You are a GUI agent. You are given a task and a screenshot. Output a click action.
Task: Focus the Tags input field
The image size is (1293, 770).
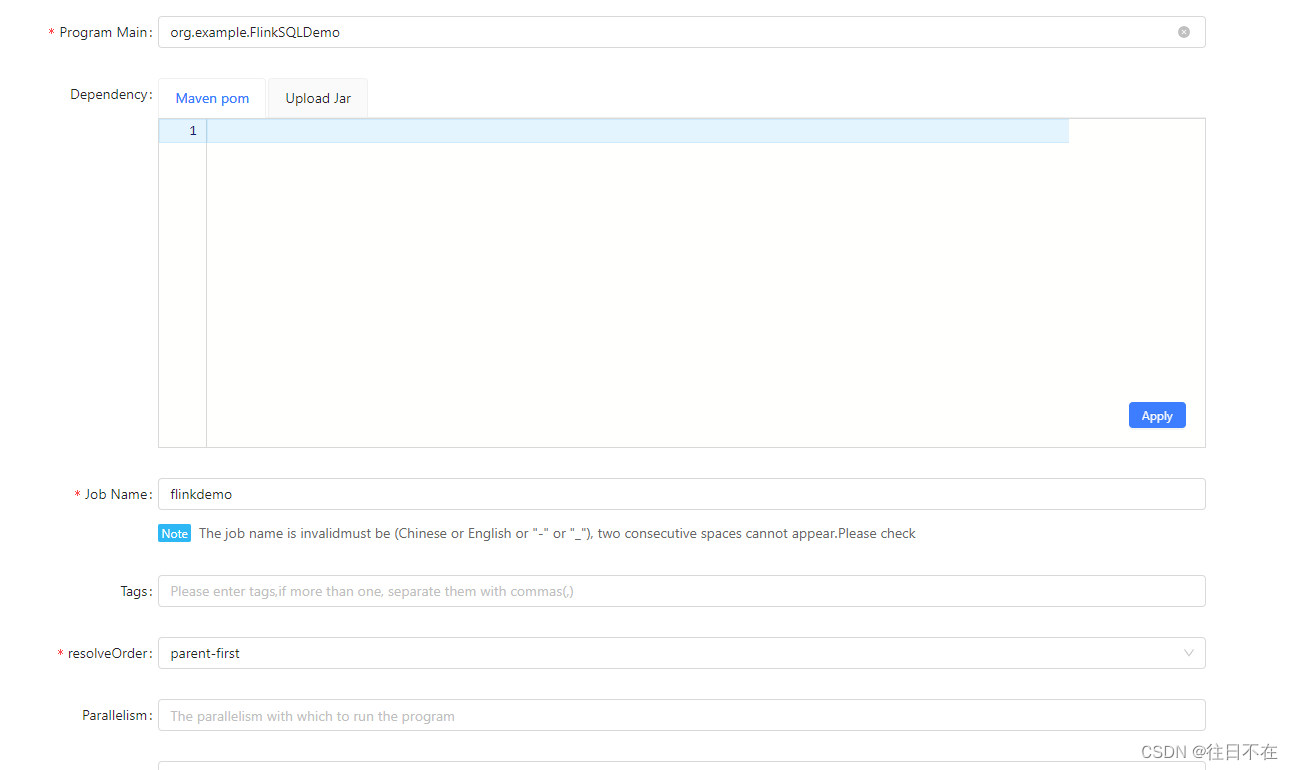[681, 591]
